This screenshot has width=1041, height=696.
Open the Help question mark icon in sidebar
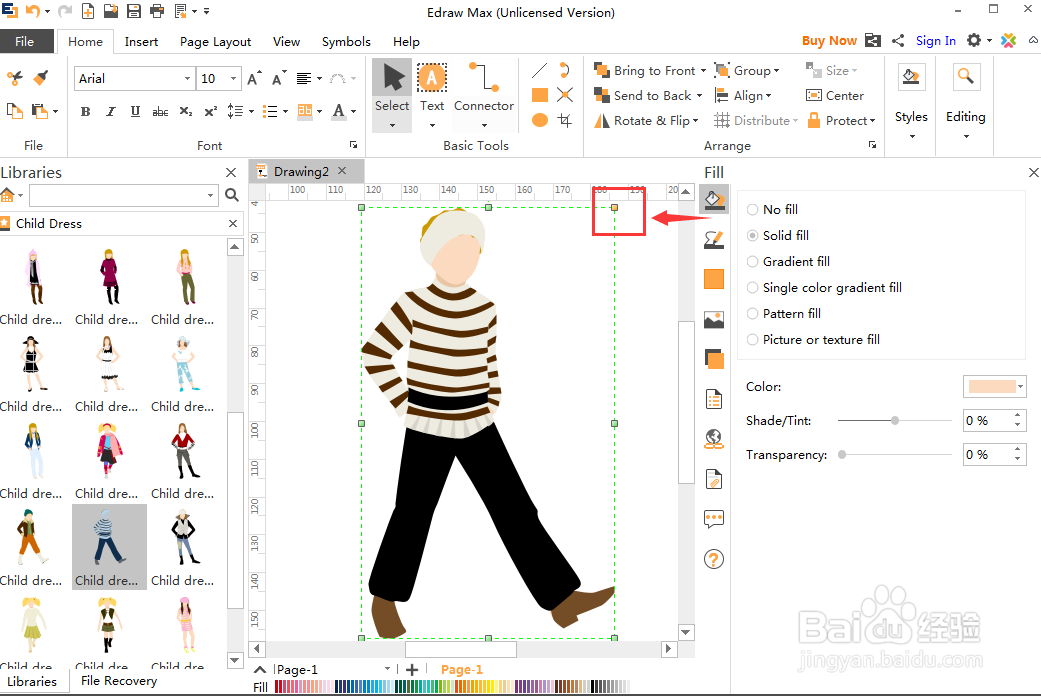click(714, 559)
